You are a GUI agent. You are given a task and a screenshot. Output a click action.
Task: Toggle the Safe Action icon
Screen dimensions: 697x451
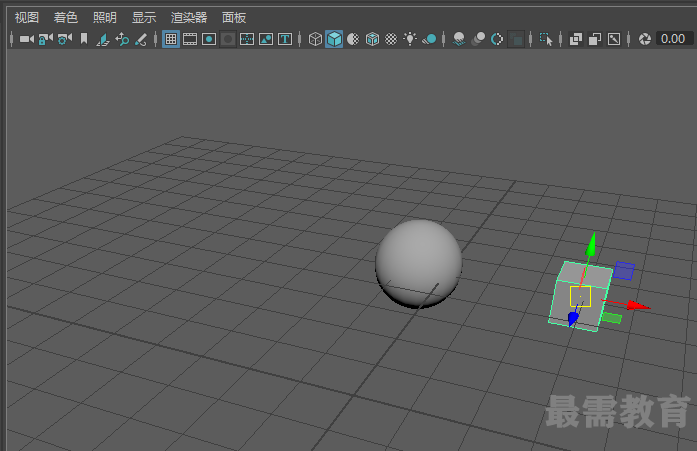point(266,39)
